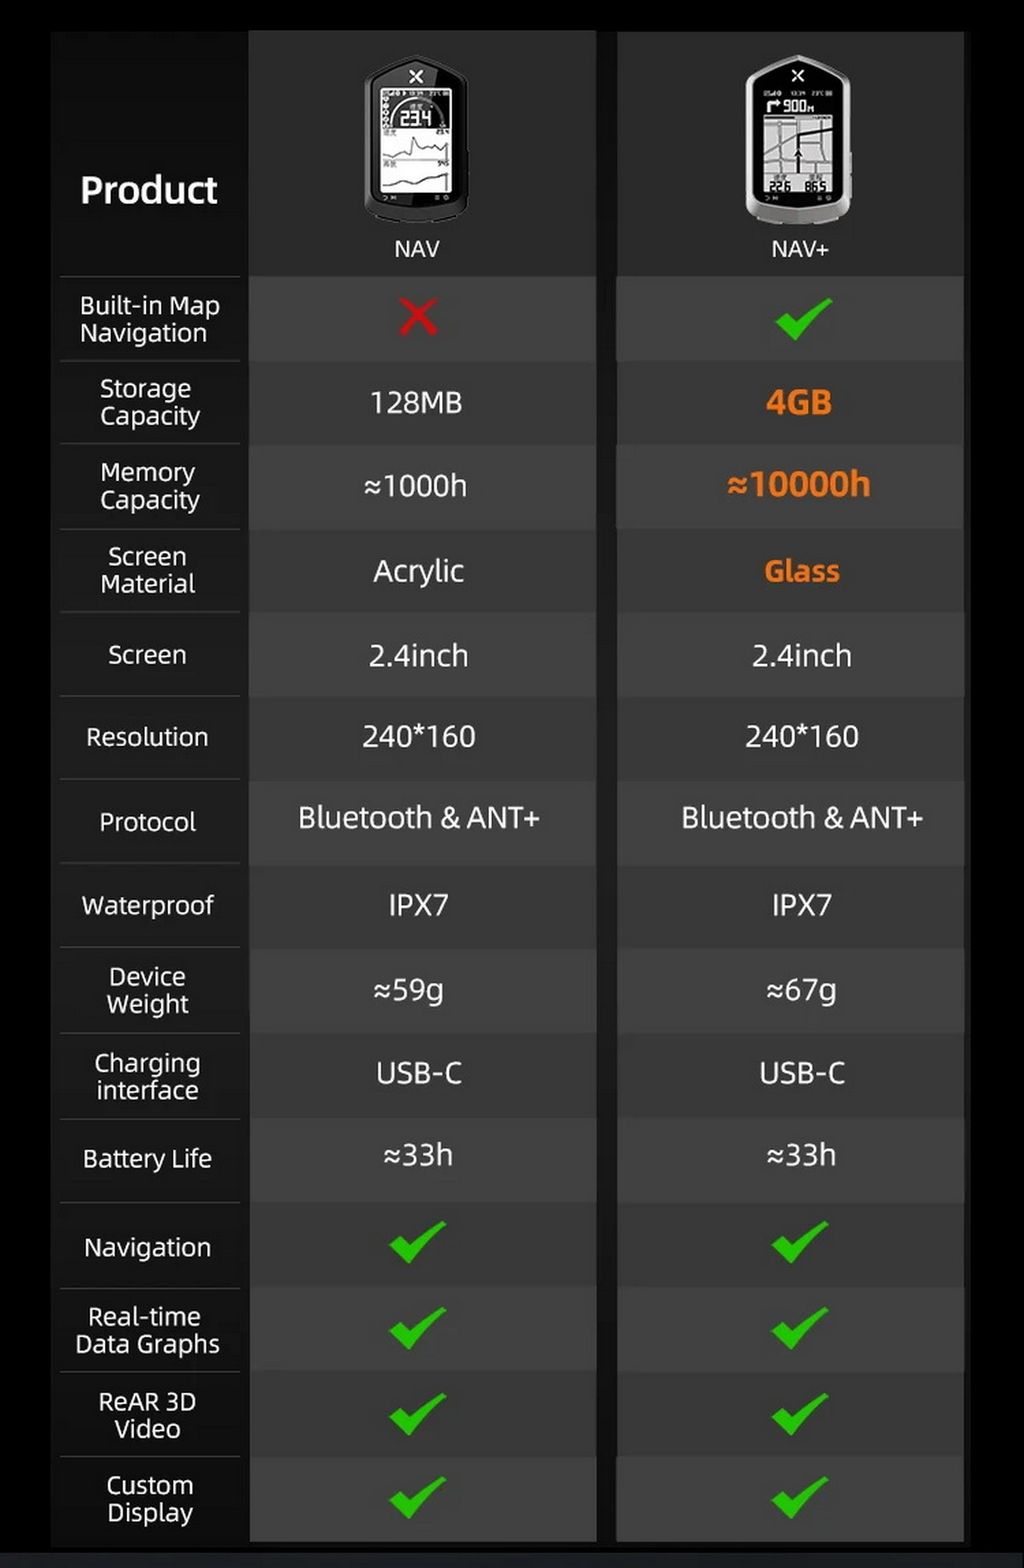The height and width of the screenshot is (1568, 1024).
Task: Click the 128MB storage value for NAV
Action: (416, 403)
